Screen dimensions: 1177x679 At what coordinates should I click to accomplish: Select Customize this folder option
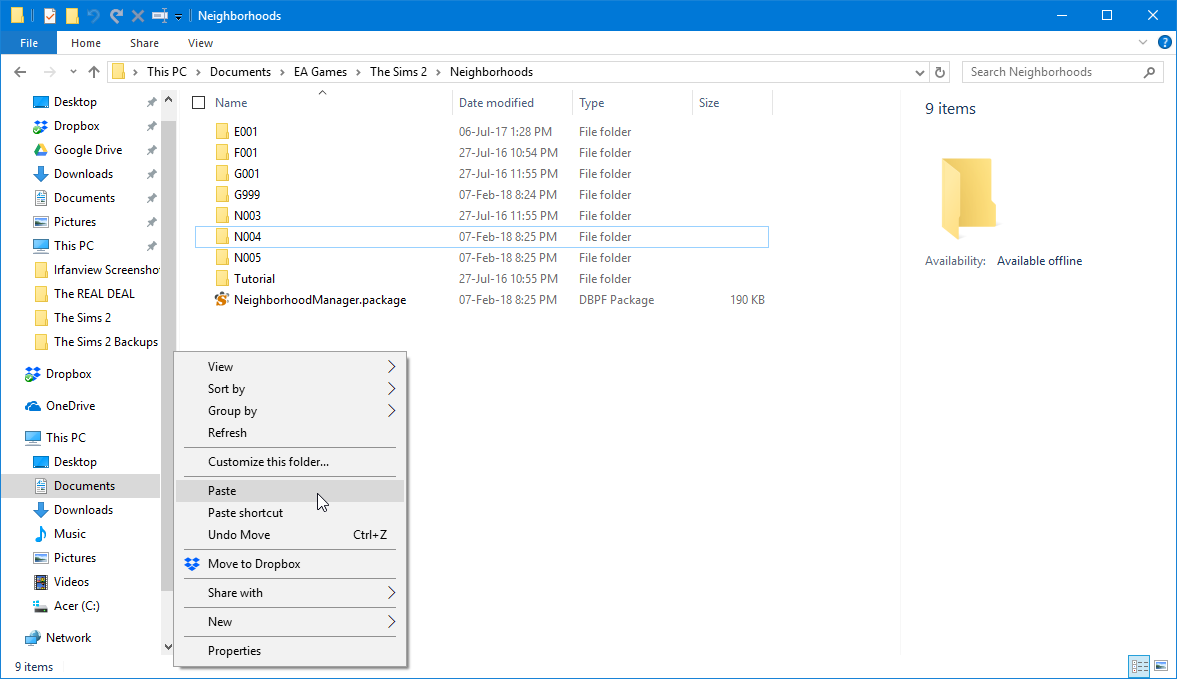click(x=290, y=462)
